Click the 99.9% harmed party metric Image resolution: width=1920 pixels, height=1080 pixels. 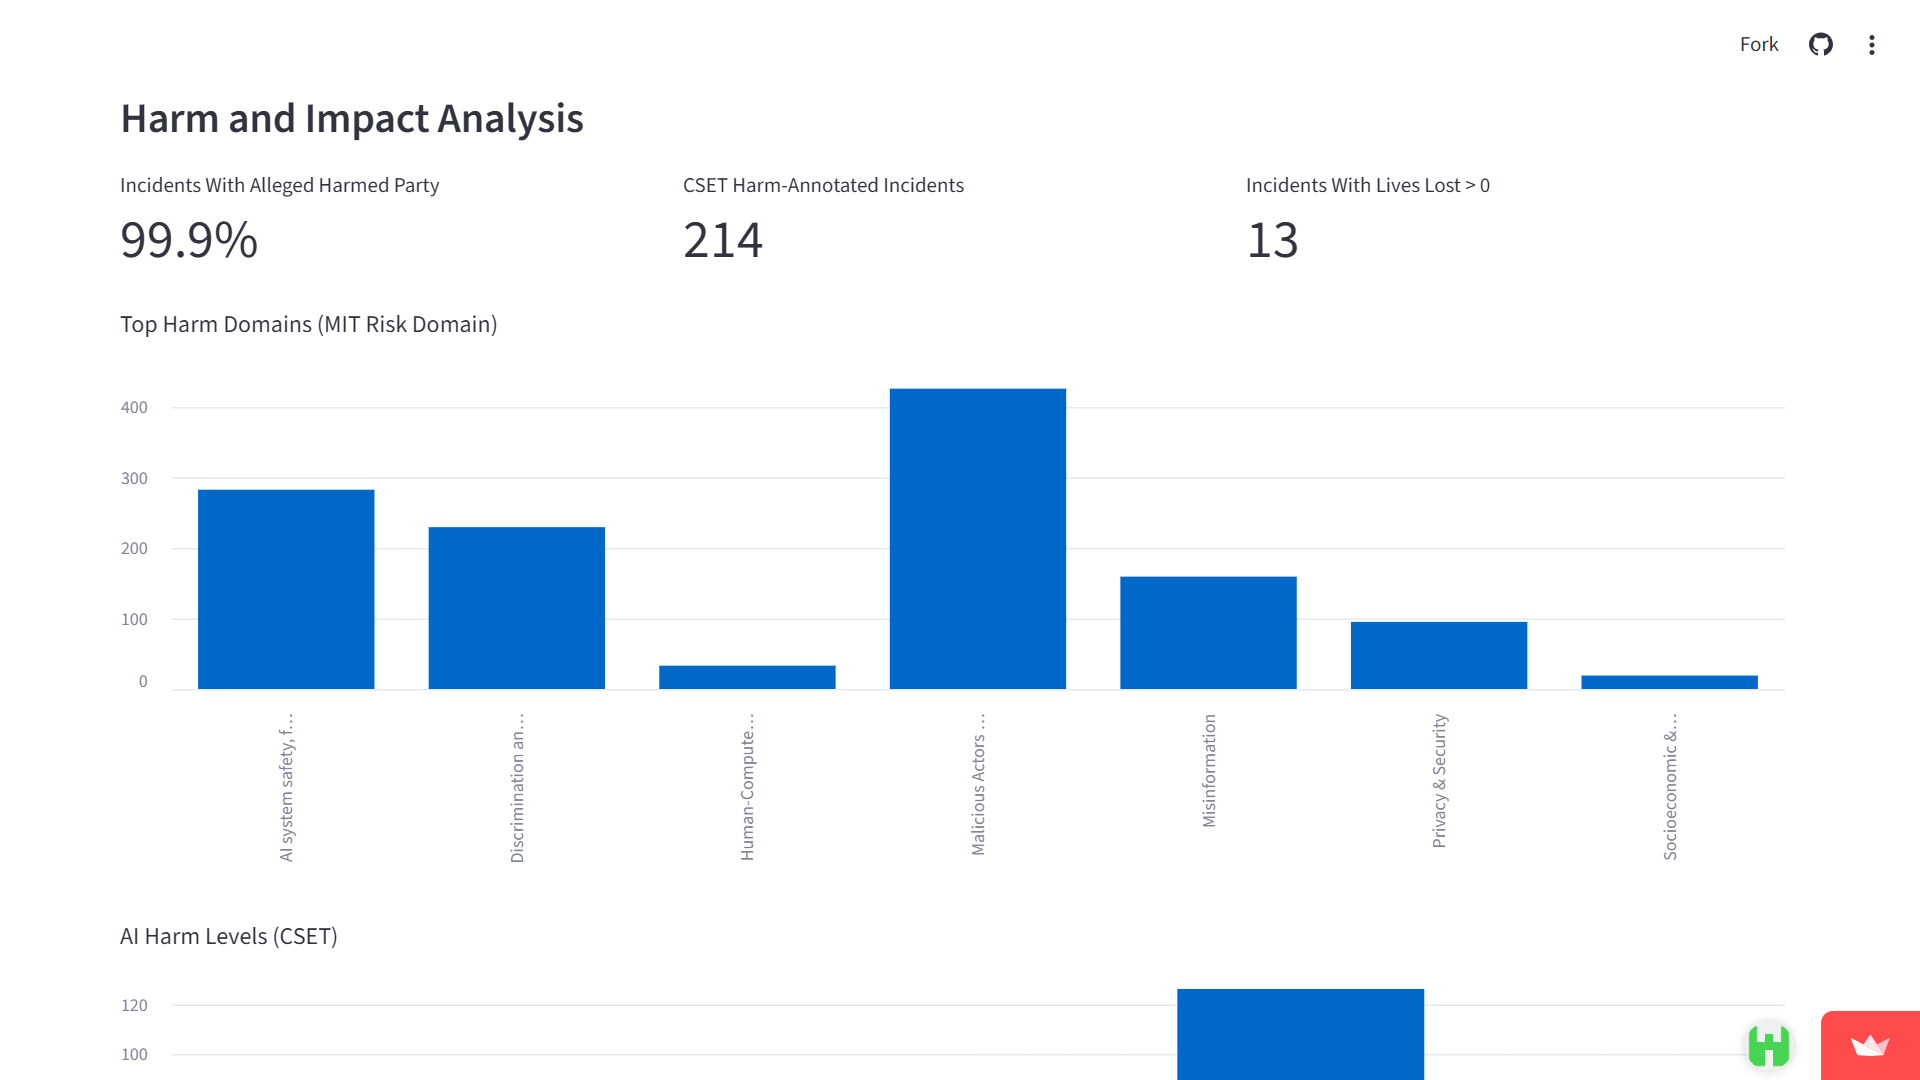click(x=189, y=240)
